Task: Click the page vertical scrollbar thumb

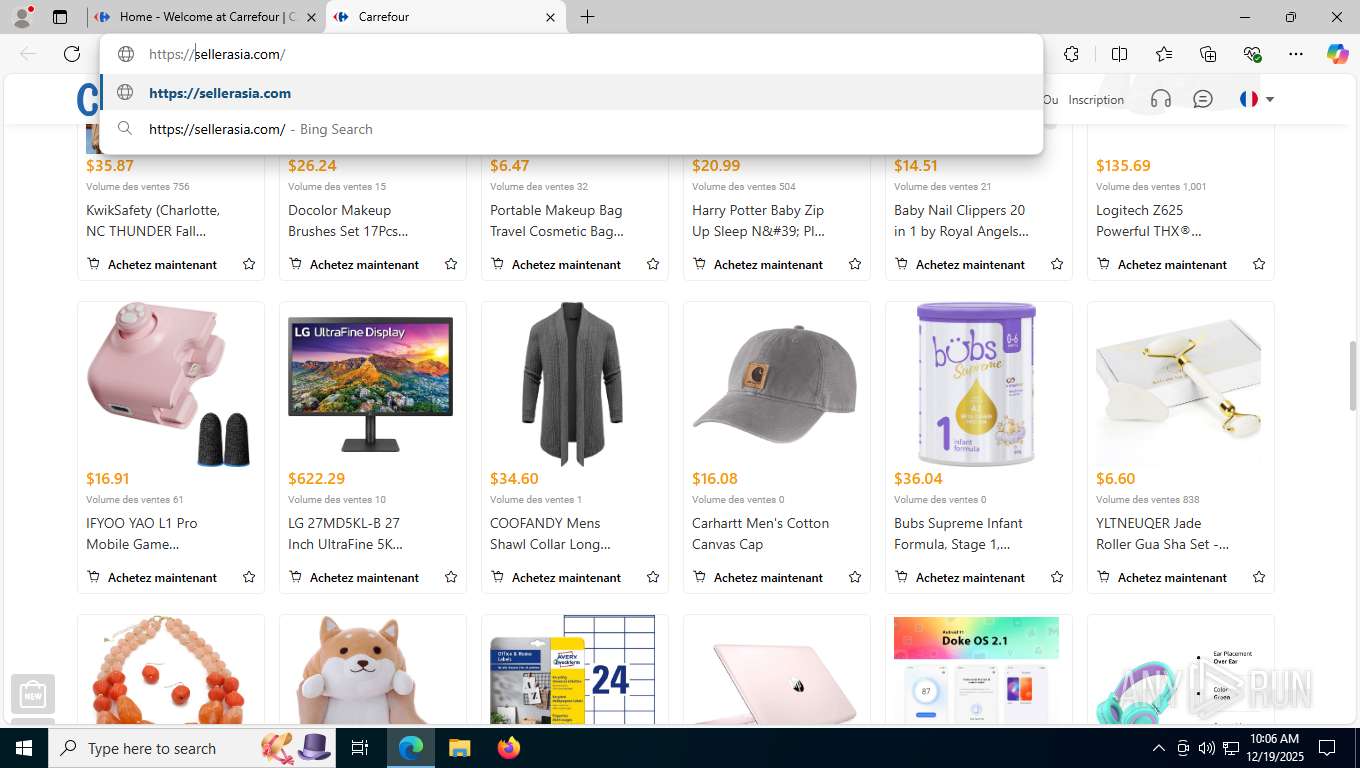Action: click(1353, 374)
